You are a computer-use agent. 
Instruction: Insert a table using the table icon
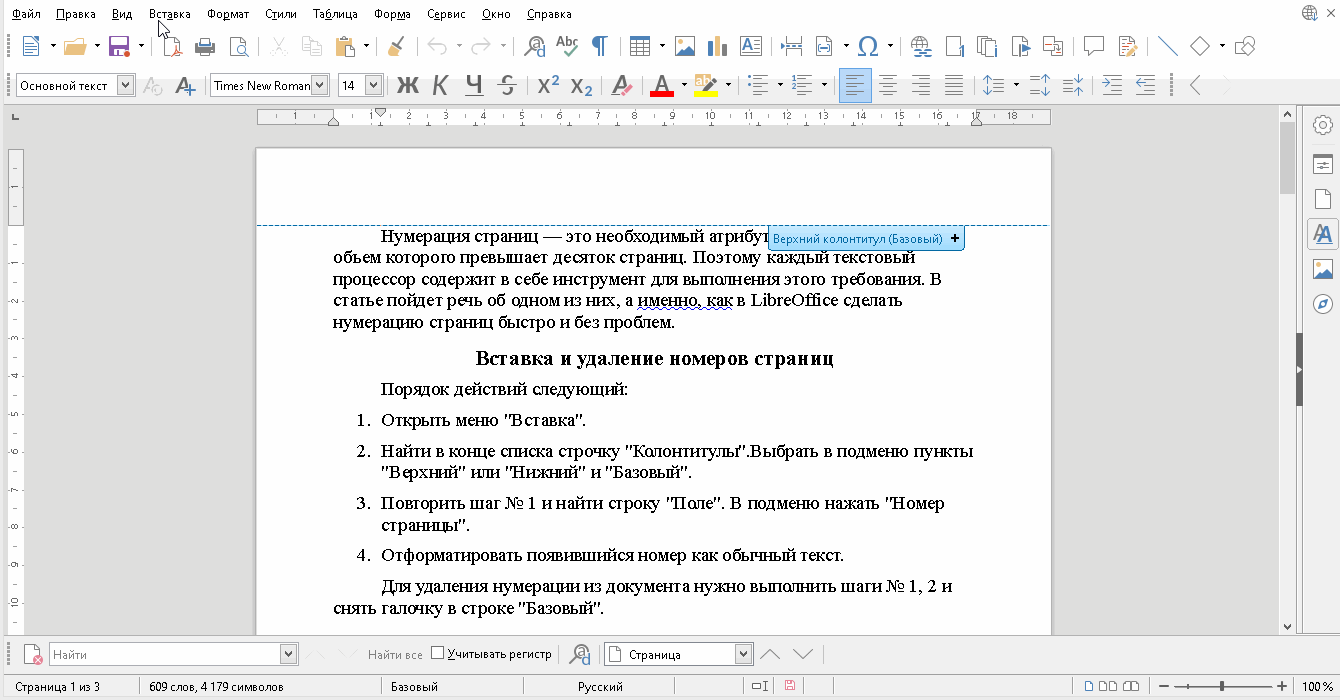click(x=640, y=46)
